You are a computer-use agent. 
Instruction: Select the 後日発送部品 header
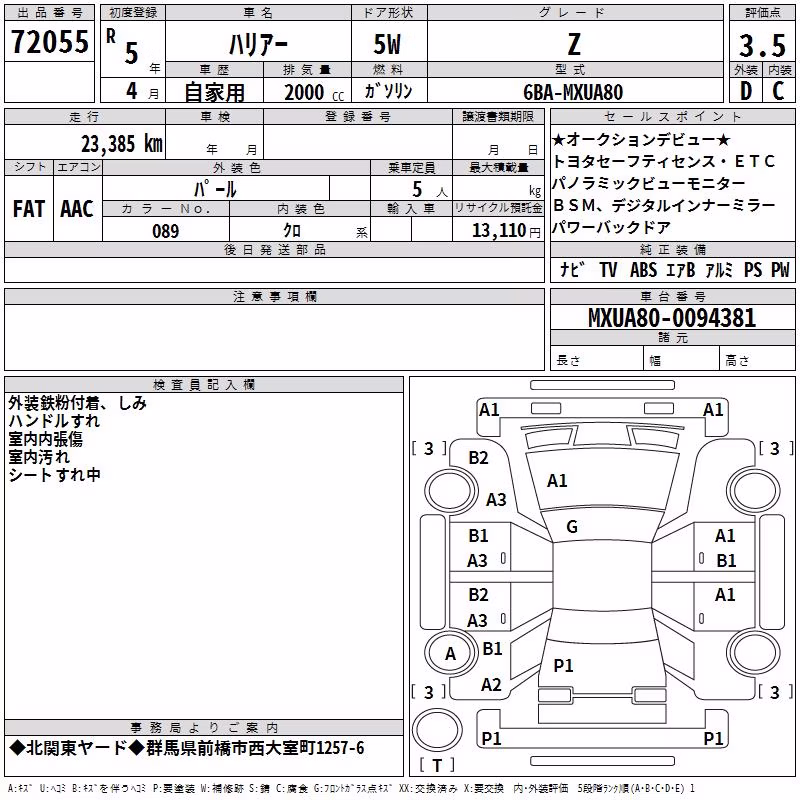pos(274,249)
